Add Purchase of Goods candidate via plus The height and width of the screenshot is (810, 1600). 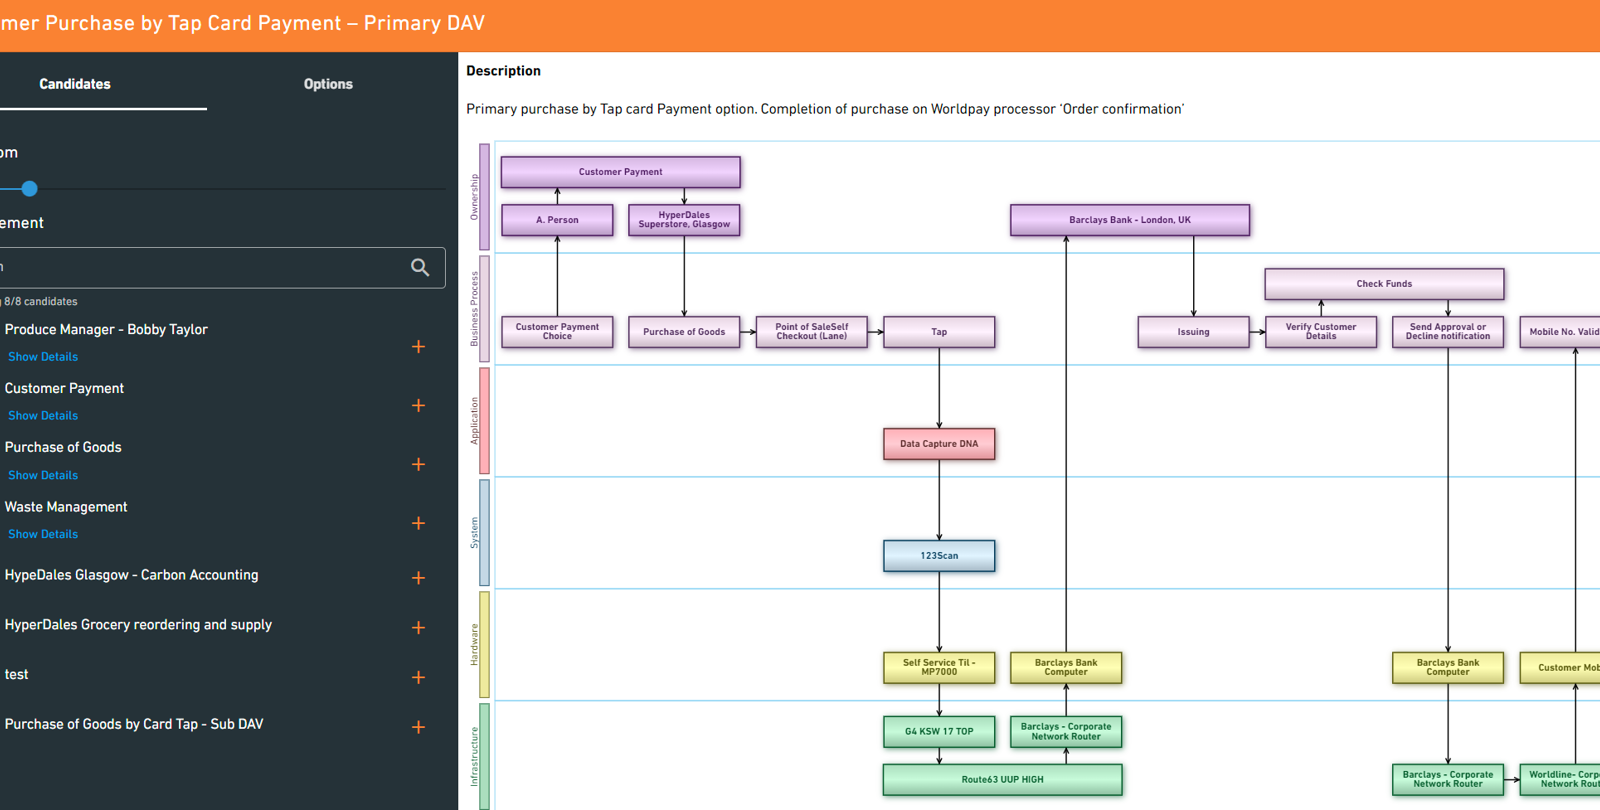tap(418, 465)
